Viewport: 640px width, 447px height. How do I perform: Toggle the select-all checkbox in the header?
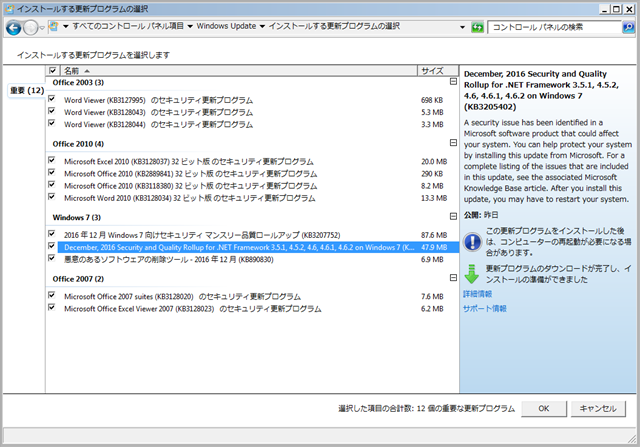point(53,71)
